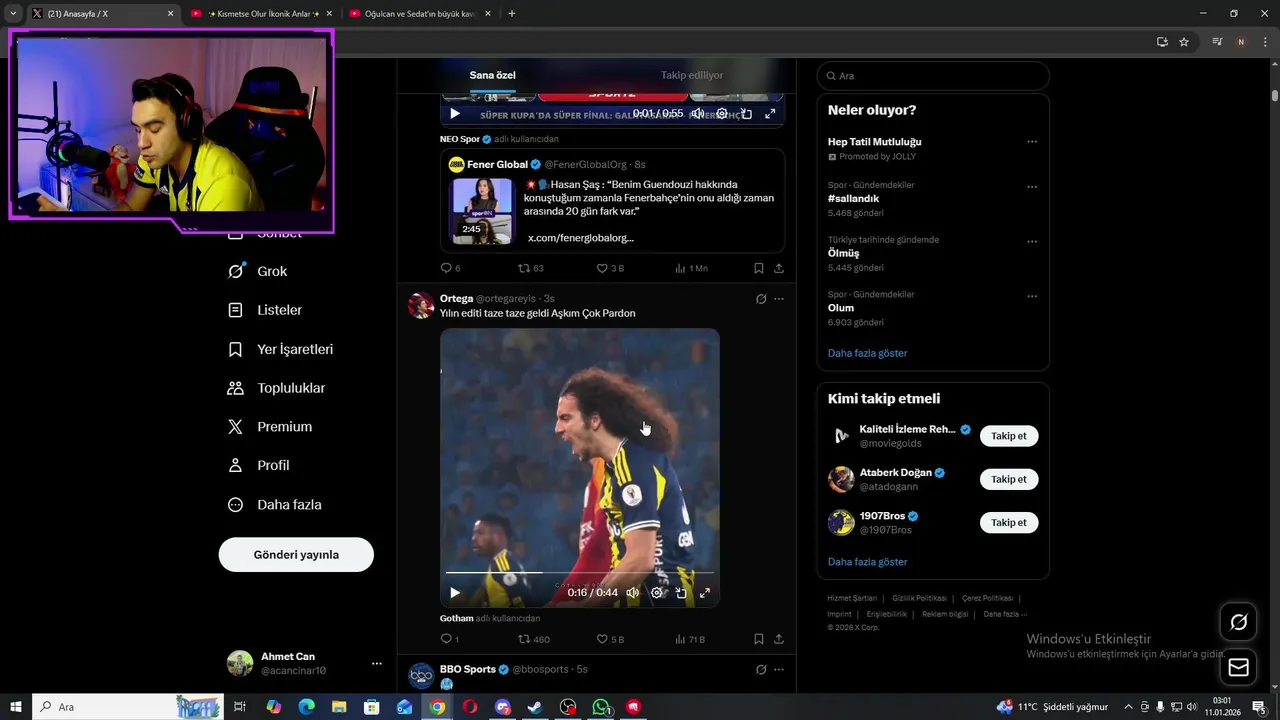
Task: Open Grok from the sidebar
Action: pos(257,271)
